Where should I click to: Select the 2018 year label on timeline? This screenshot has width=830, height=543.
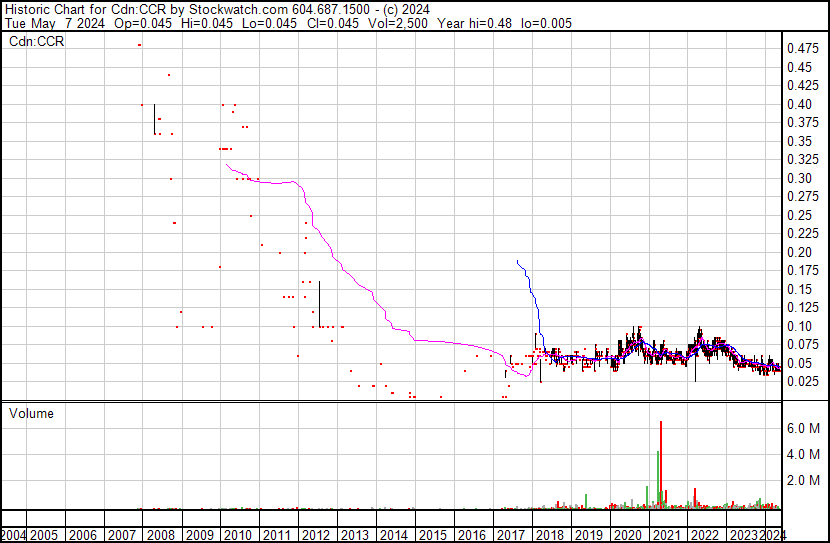(550, 535)
